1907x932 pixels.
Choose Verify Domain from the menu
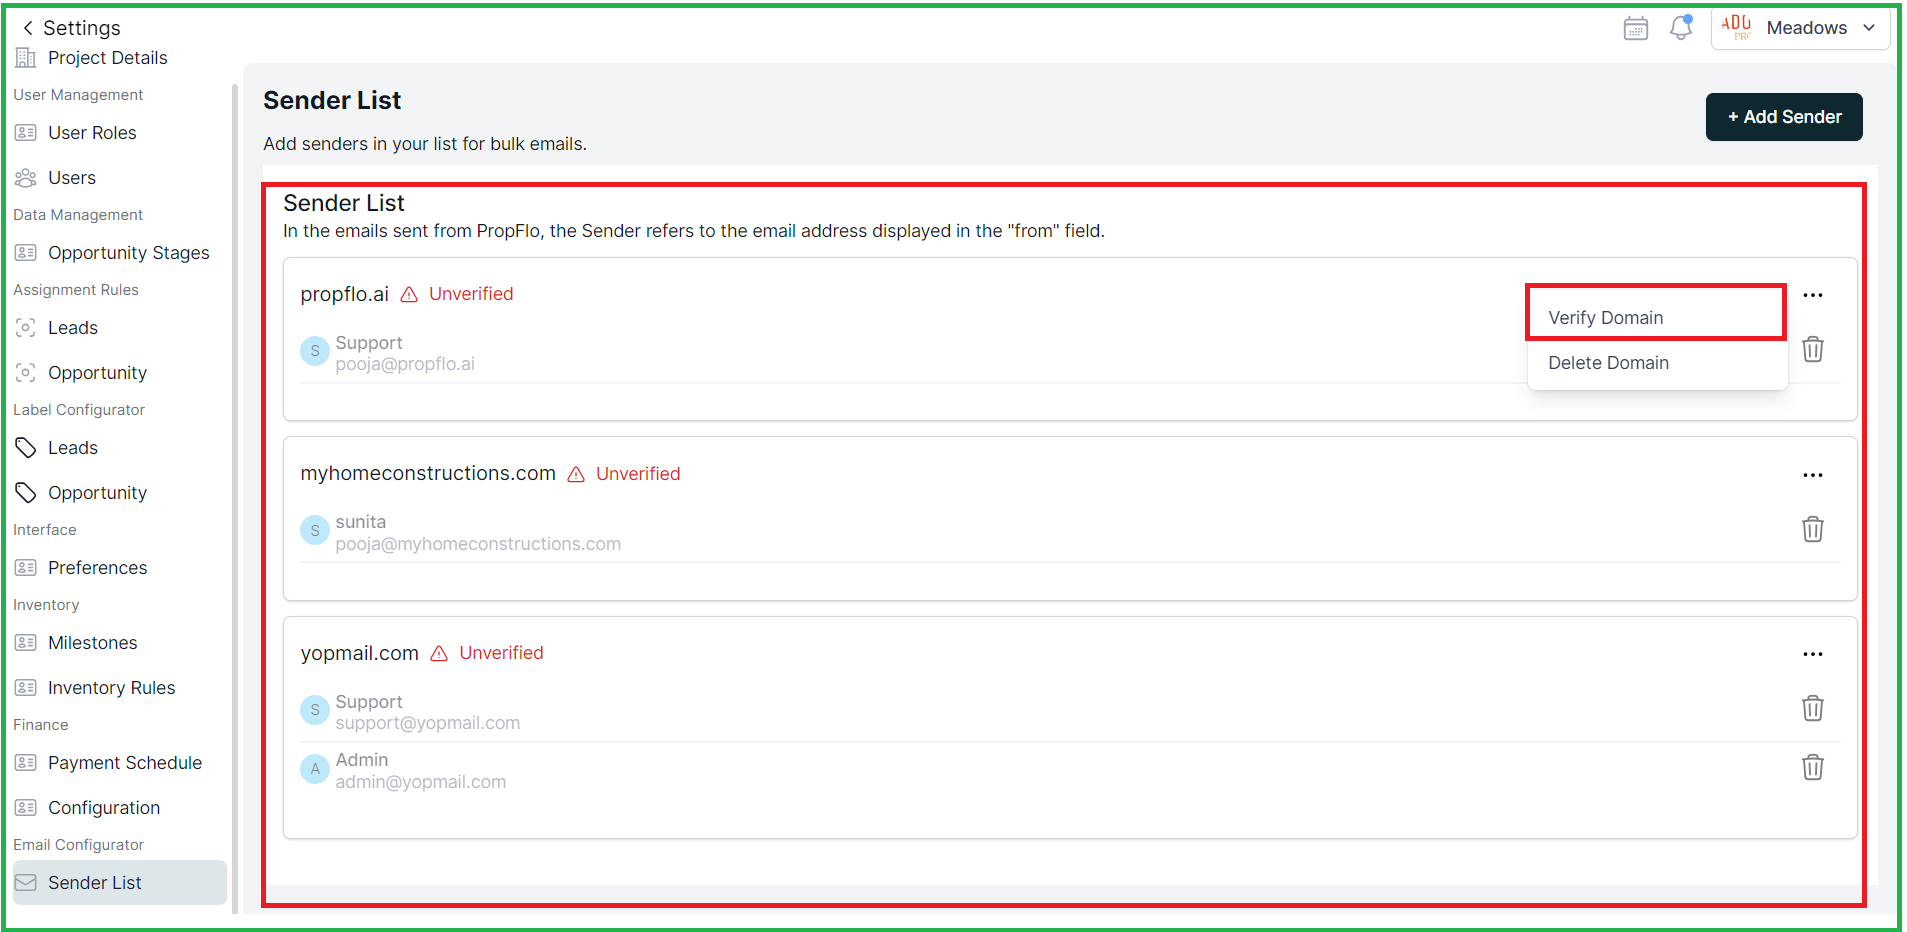click(x=1656, y=318)
